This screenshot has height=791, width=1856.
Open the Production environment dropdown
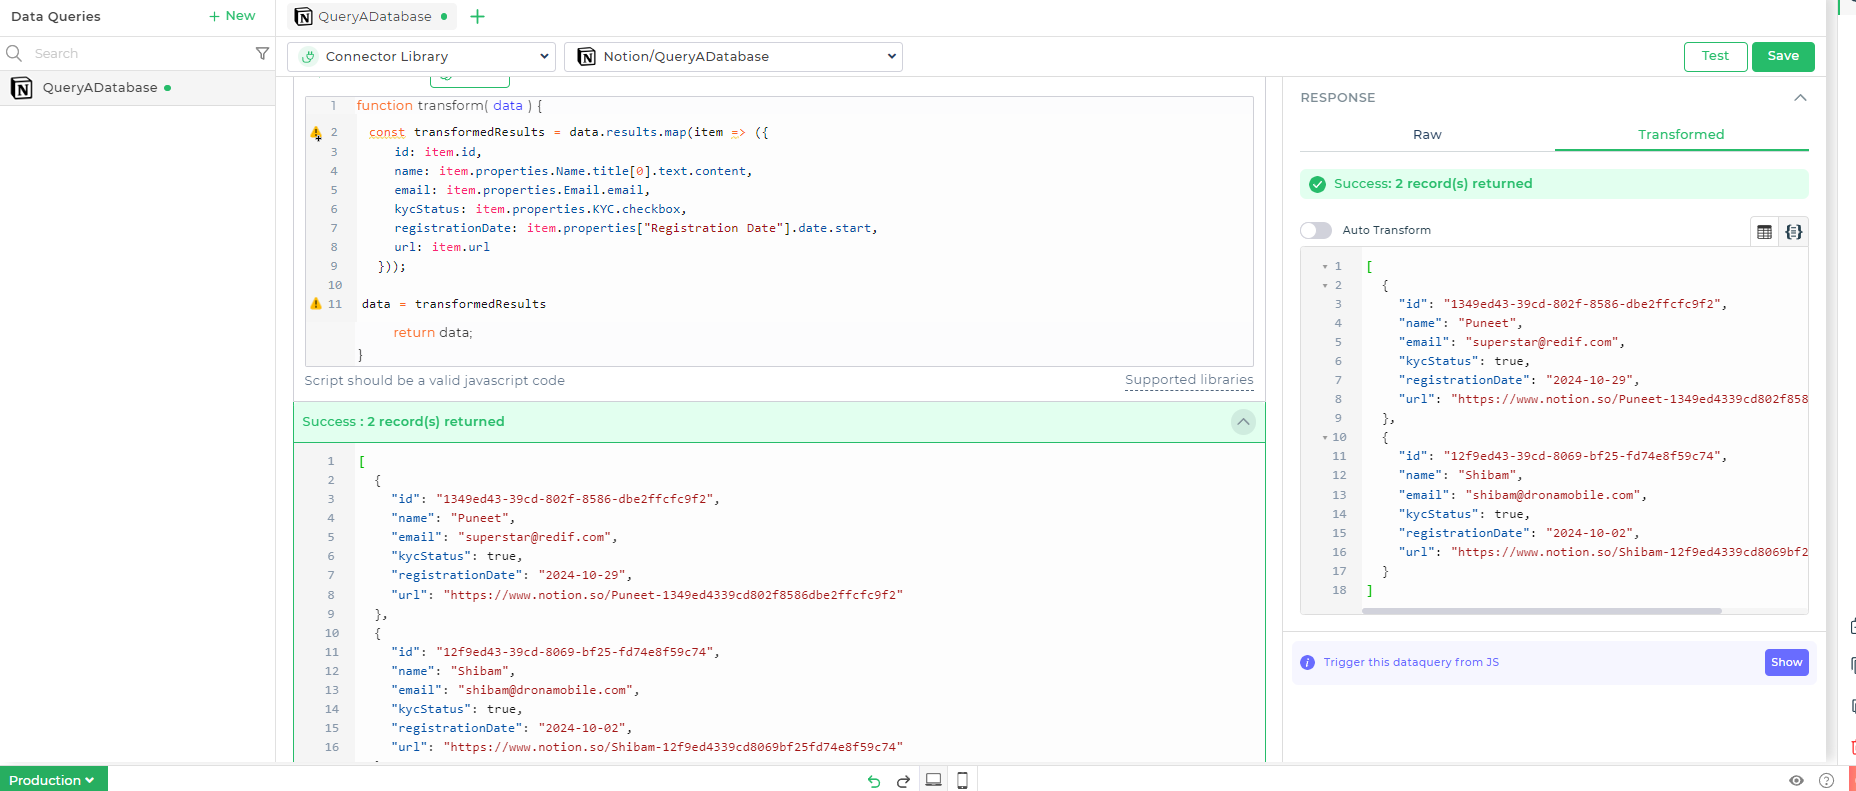click(53, 780)
